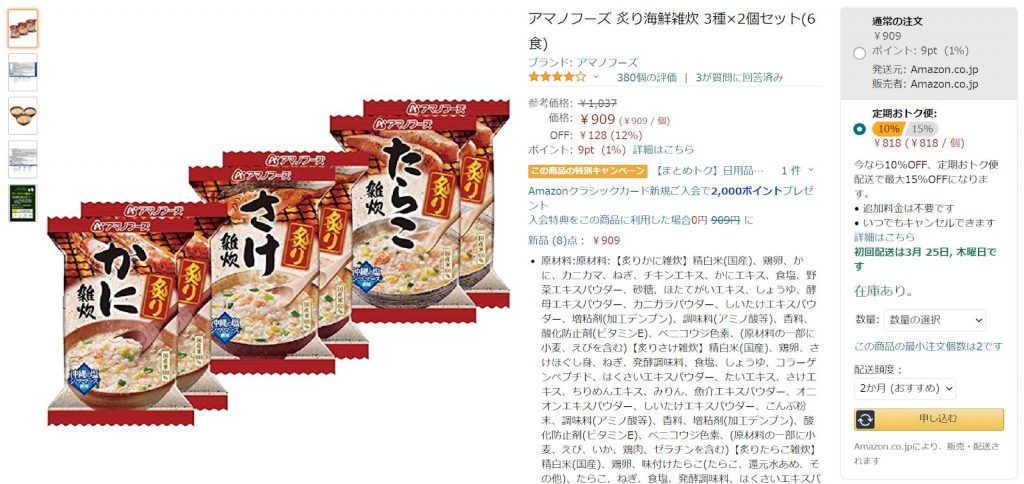1024x484 pixels.
Task: Select fourth thumbnail with nutrition text
Action: [x=23, y=159]
